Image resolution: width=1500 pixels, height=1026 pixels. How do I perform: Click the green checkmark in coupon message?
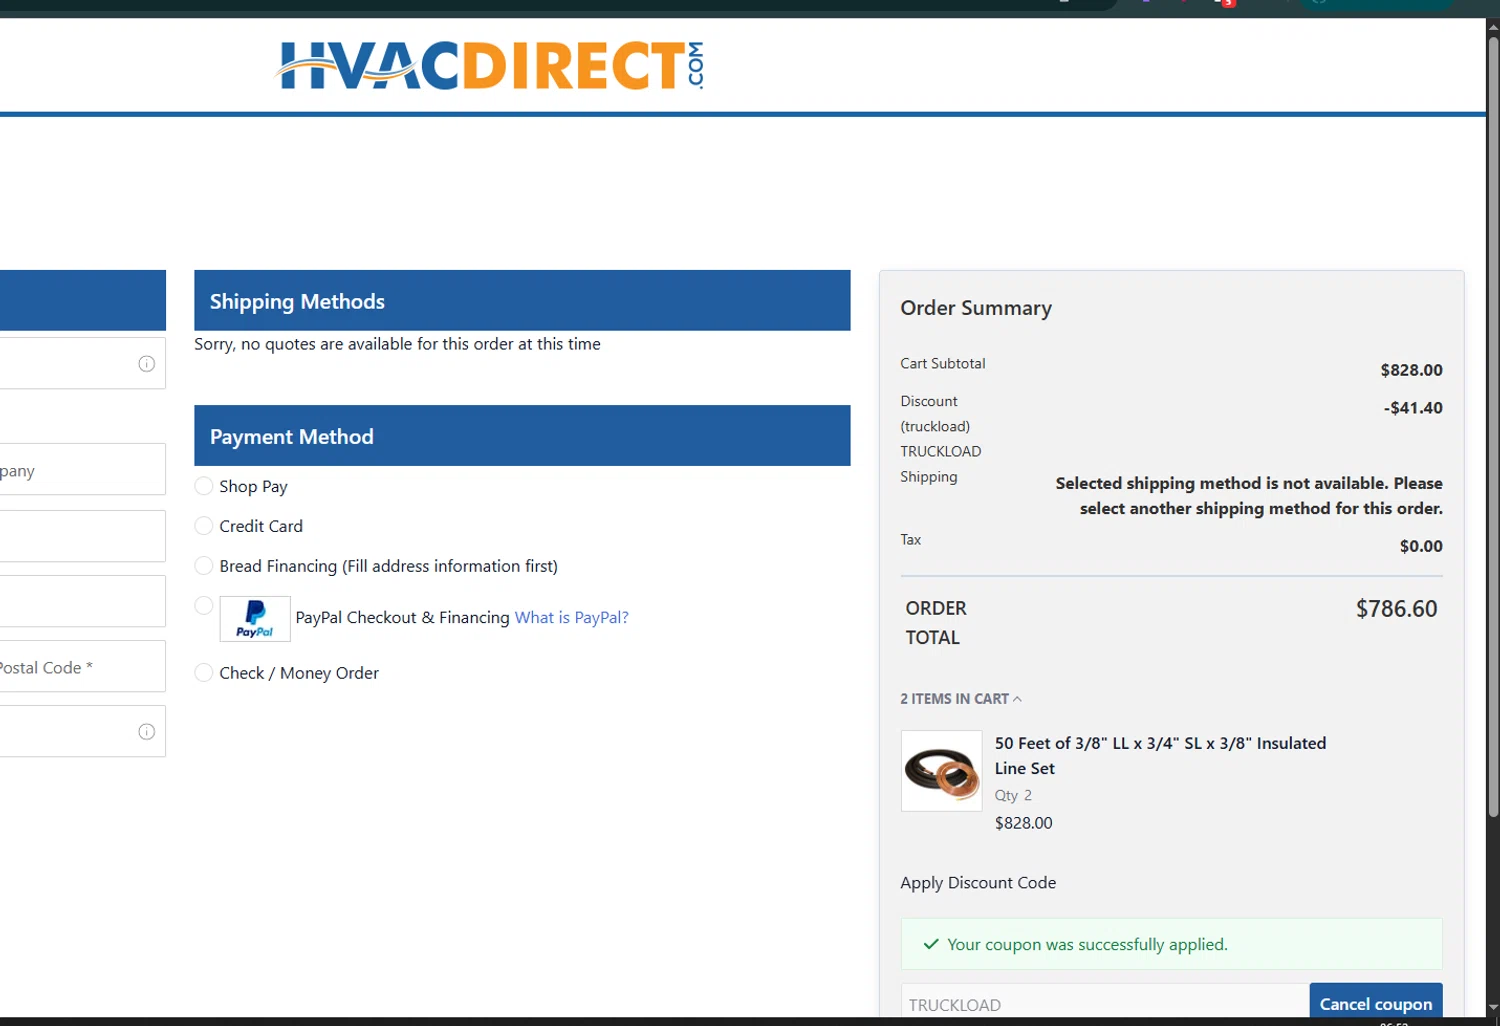(x=931, y=944)
